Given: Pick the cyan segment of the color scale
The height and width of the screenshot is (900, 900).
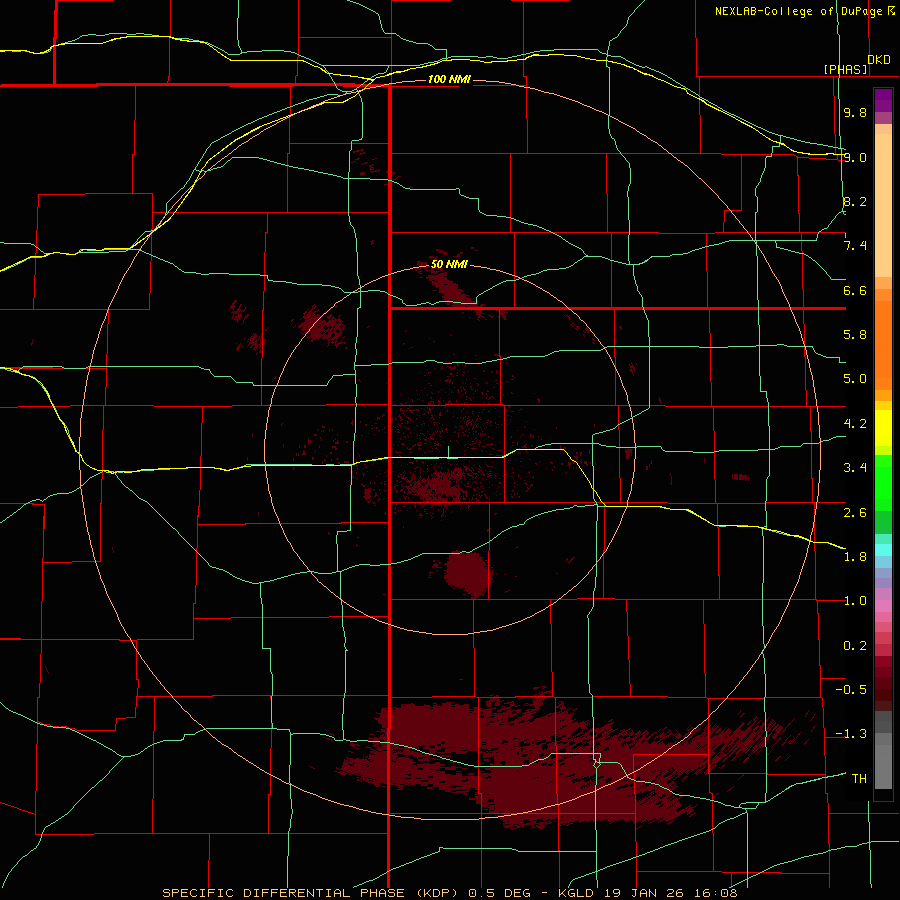Looking at the screenshot, I should point(883,550).
